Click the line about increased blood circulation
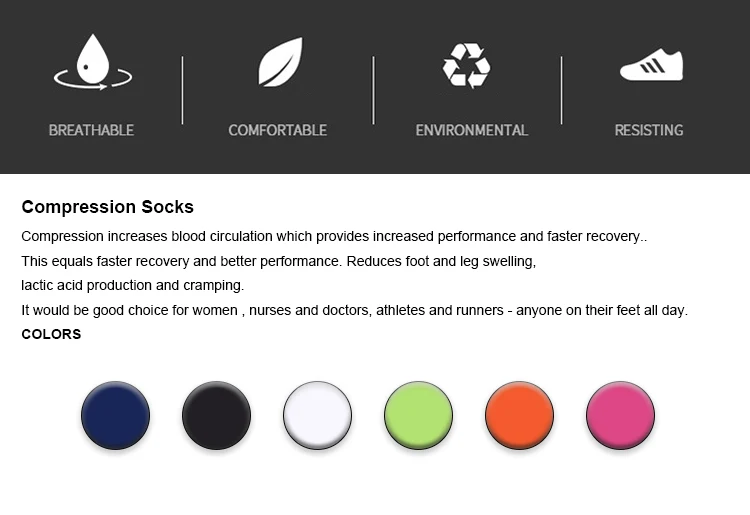This screenshot has width=750, height=515. [334, 236]
